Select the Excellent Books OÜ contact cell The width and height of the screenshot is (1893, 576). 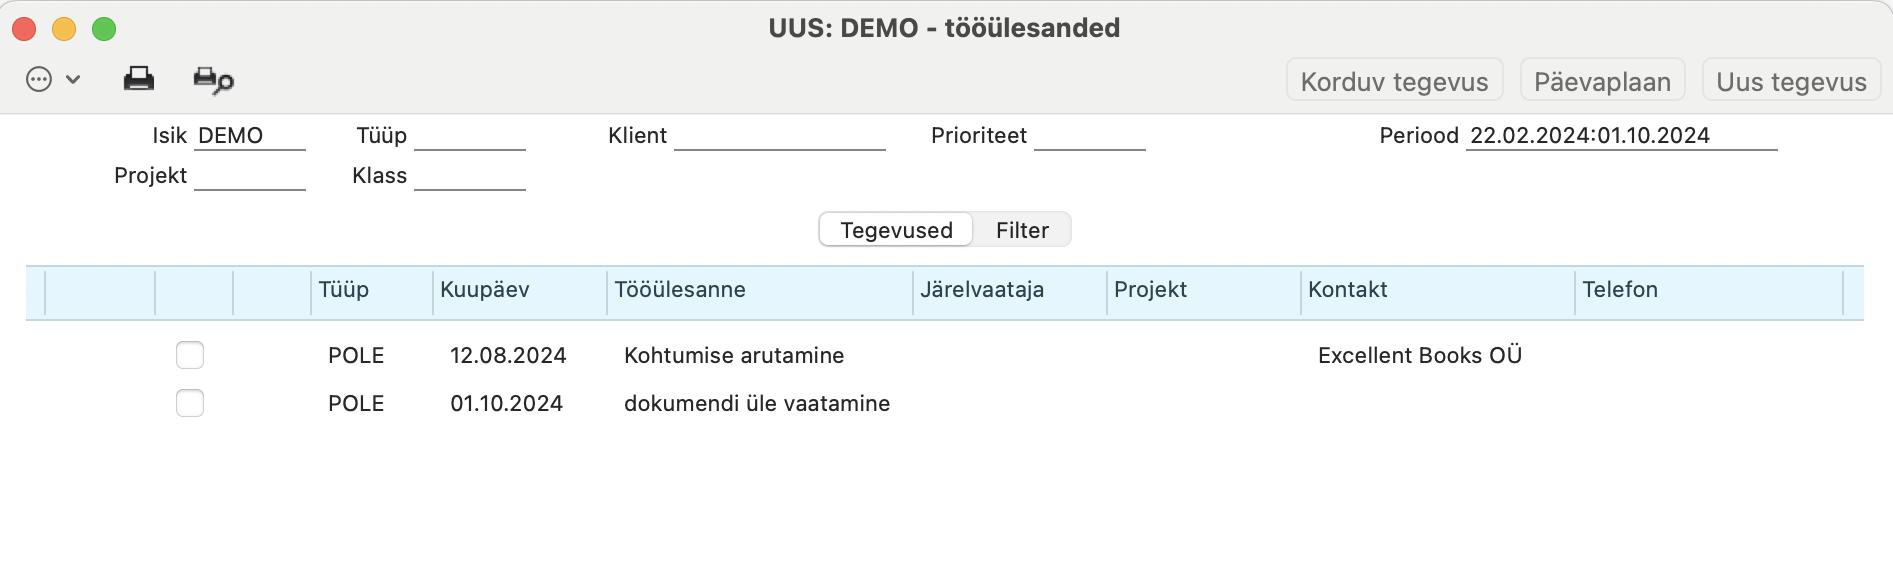1420,355
